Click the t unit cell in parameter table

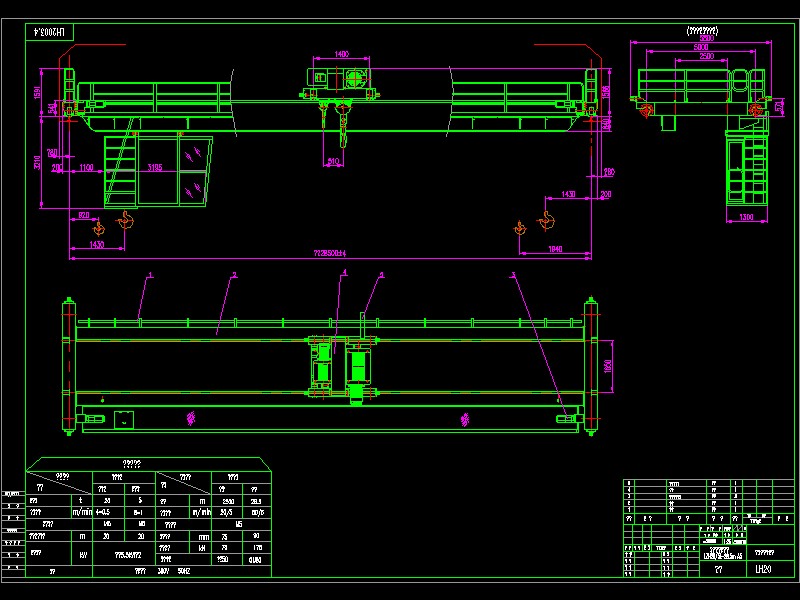click(81, 501)
